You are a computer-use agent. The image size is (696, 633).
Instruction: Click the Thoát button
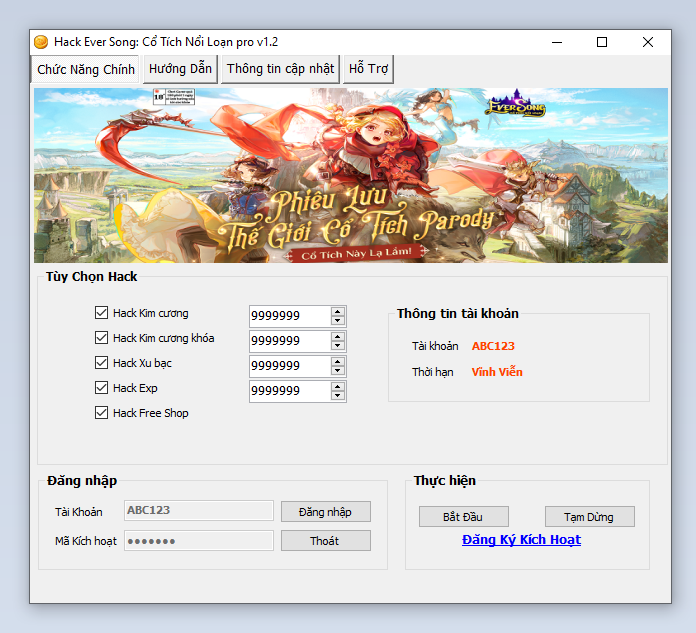[x=325, y=541]
